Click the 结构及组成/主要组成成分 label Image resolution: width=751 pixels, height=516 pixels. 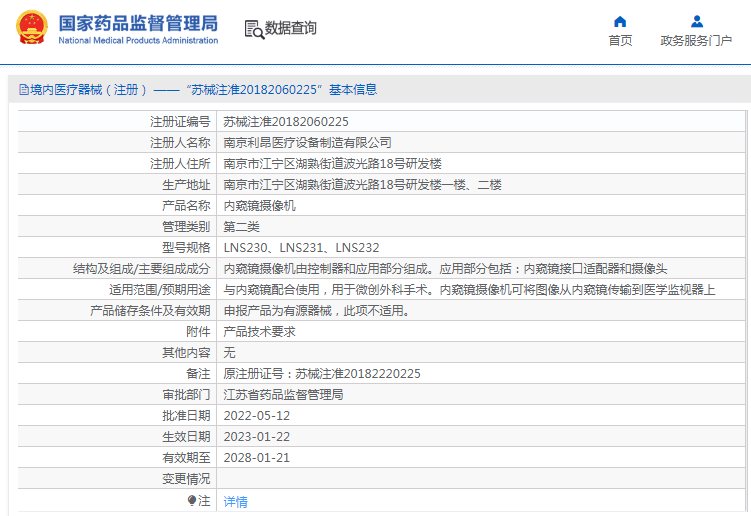tap(142, 269)
